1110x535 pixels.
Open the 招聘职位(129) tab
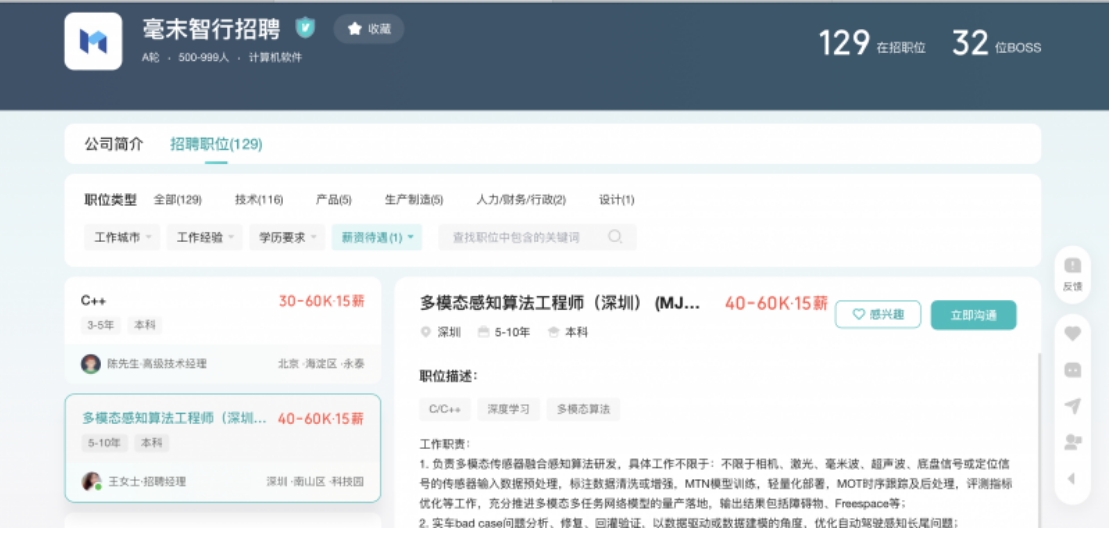click(x=216, y=144)
